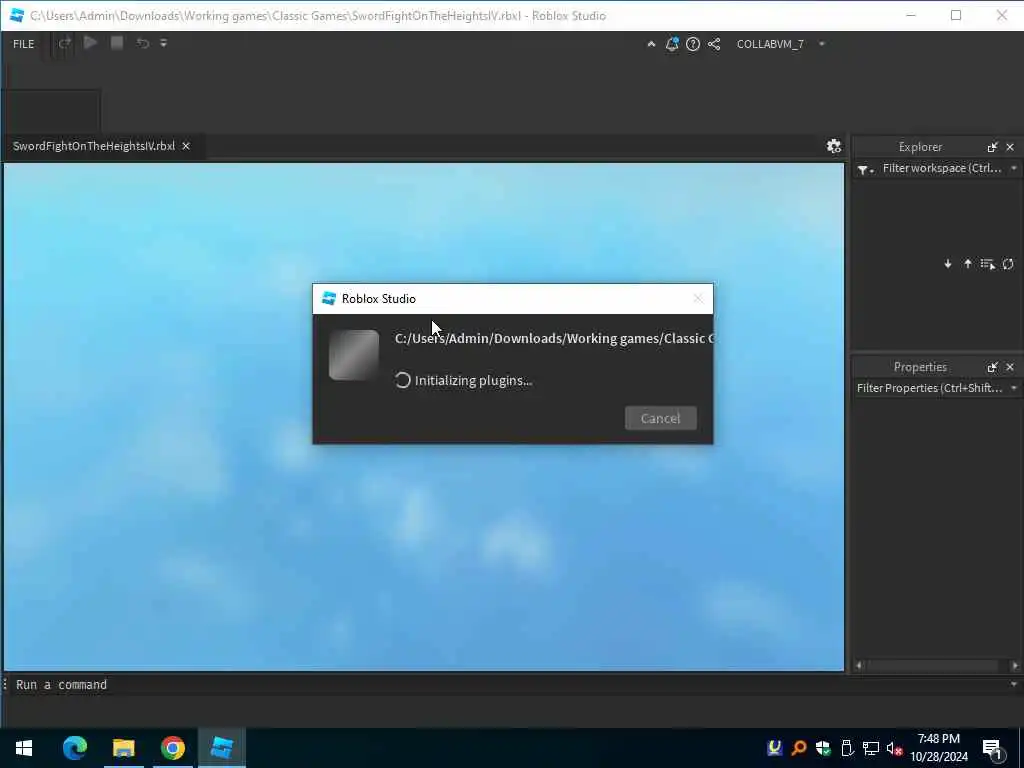
Task: Launch Microsoft Edge from the taskbar
Action: [x=74, y=748]
